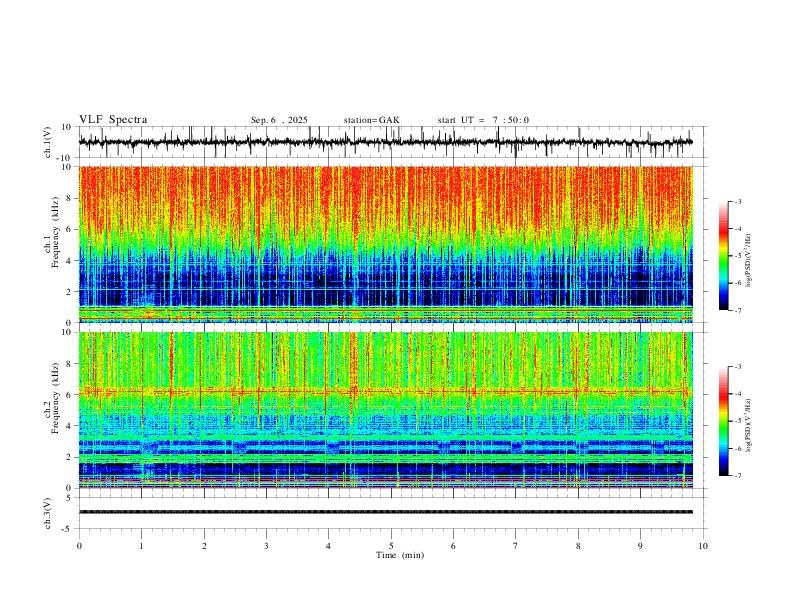Image resolution: width=792 pixels, height=612 pixels.
Task: Select the ch.2 color bar log(PSD) caption
Action: click(748, 425)
